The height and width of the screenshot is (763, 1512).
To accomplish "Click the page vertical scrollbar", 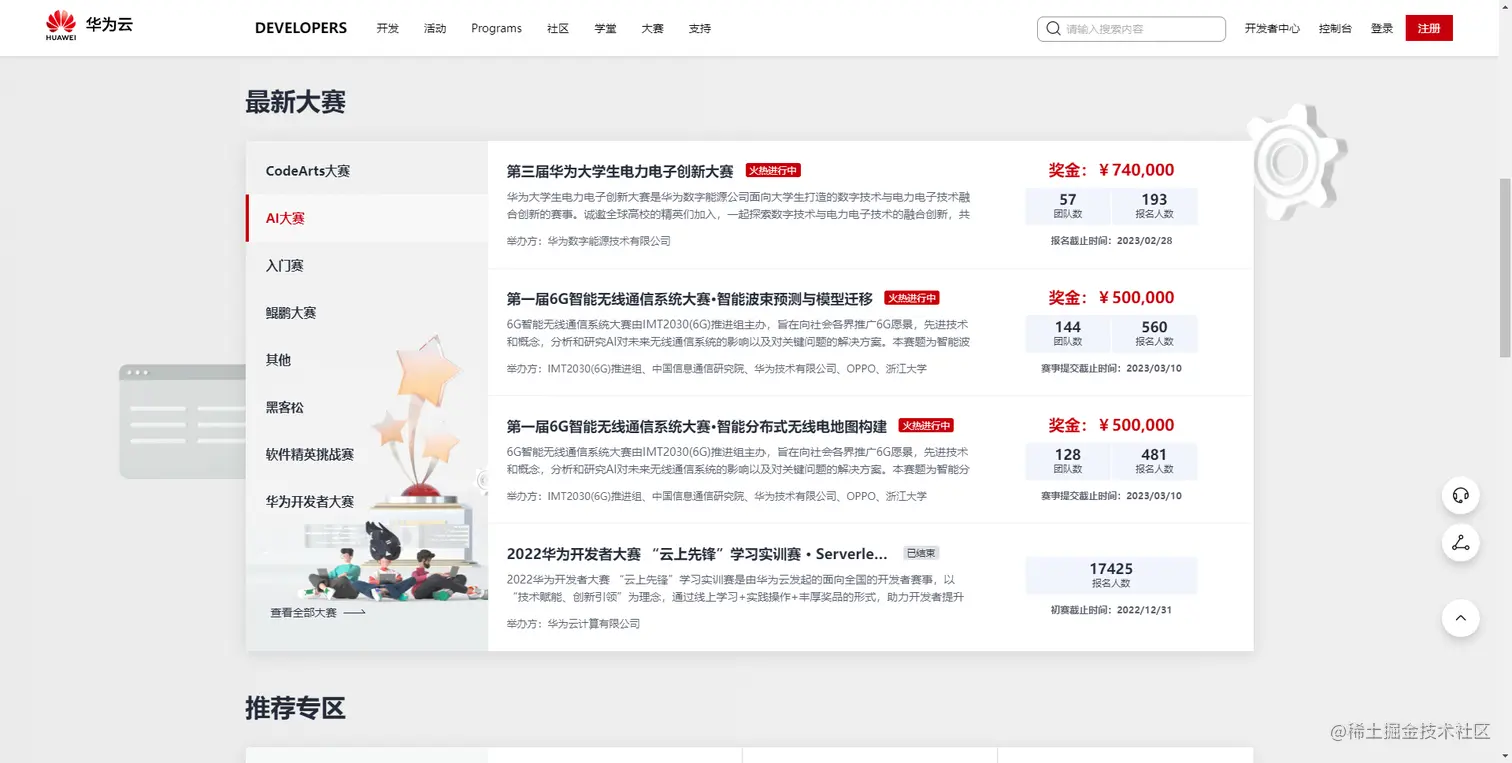I will click(1505, 268).
